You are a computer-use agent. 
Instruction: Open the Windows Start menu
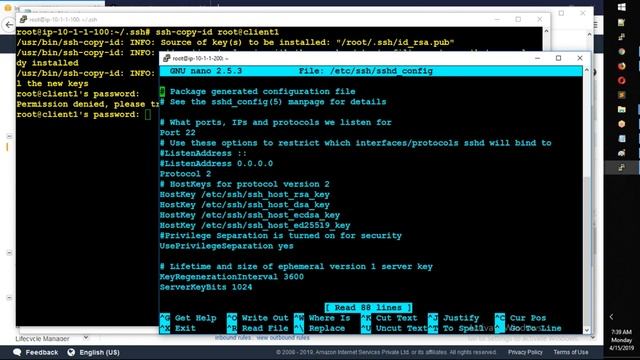coord(622,7)
